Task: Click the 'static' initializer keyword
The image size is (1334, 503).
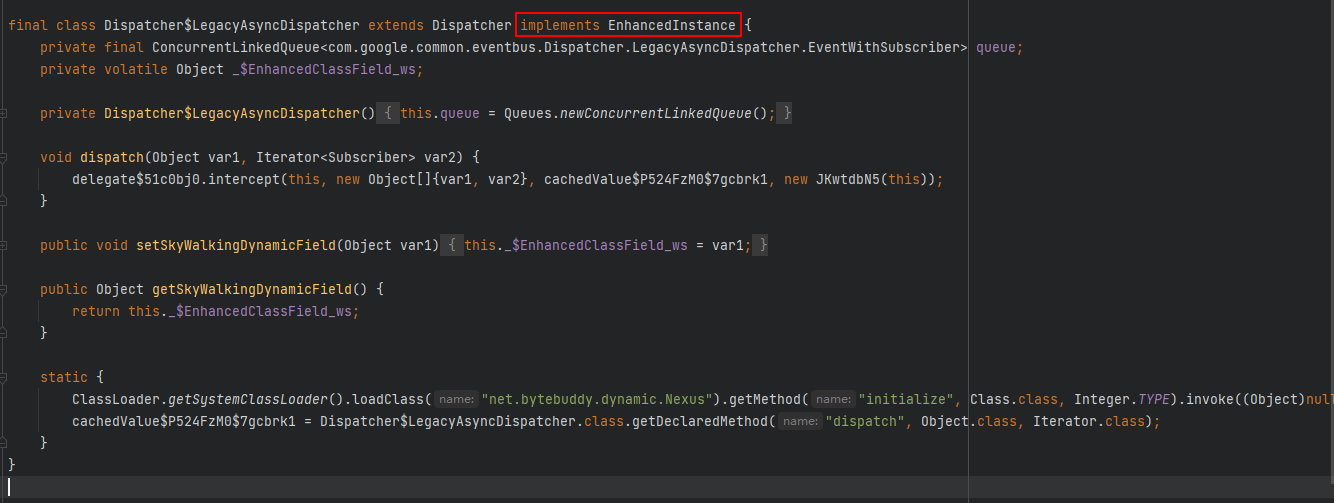Action: click(x=64, y=377)
